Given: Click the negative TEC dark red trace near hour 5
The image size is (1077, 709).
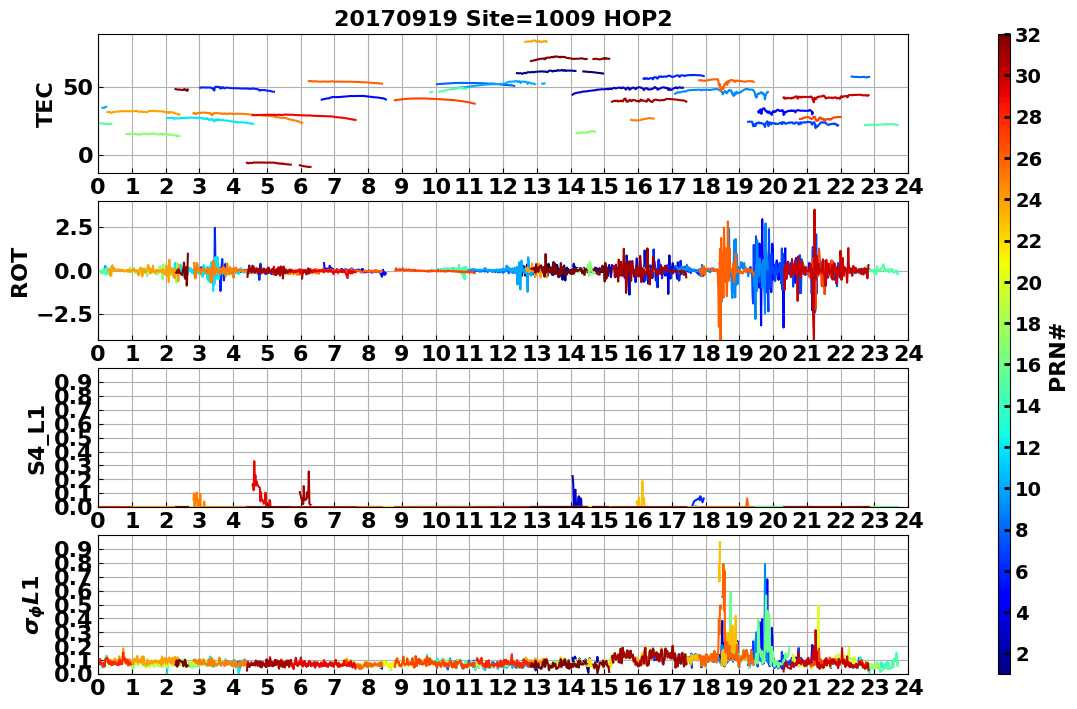Looking at the screenshot, I should coord(269,163).
